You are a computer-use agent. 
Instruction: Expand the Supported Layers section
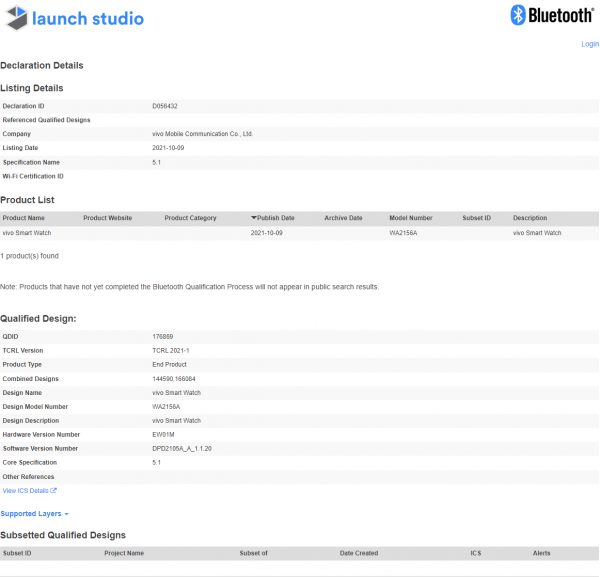click(34, 514)
